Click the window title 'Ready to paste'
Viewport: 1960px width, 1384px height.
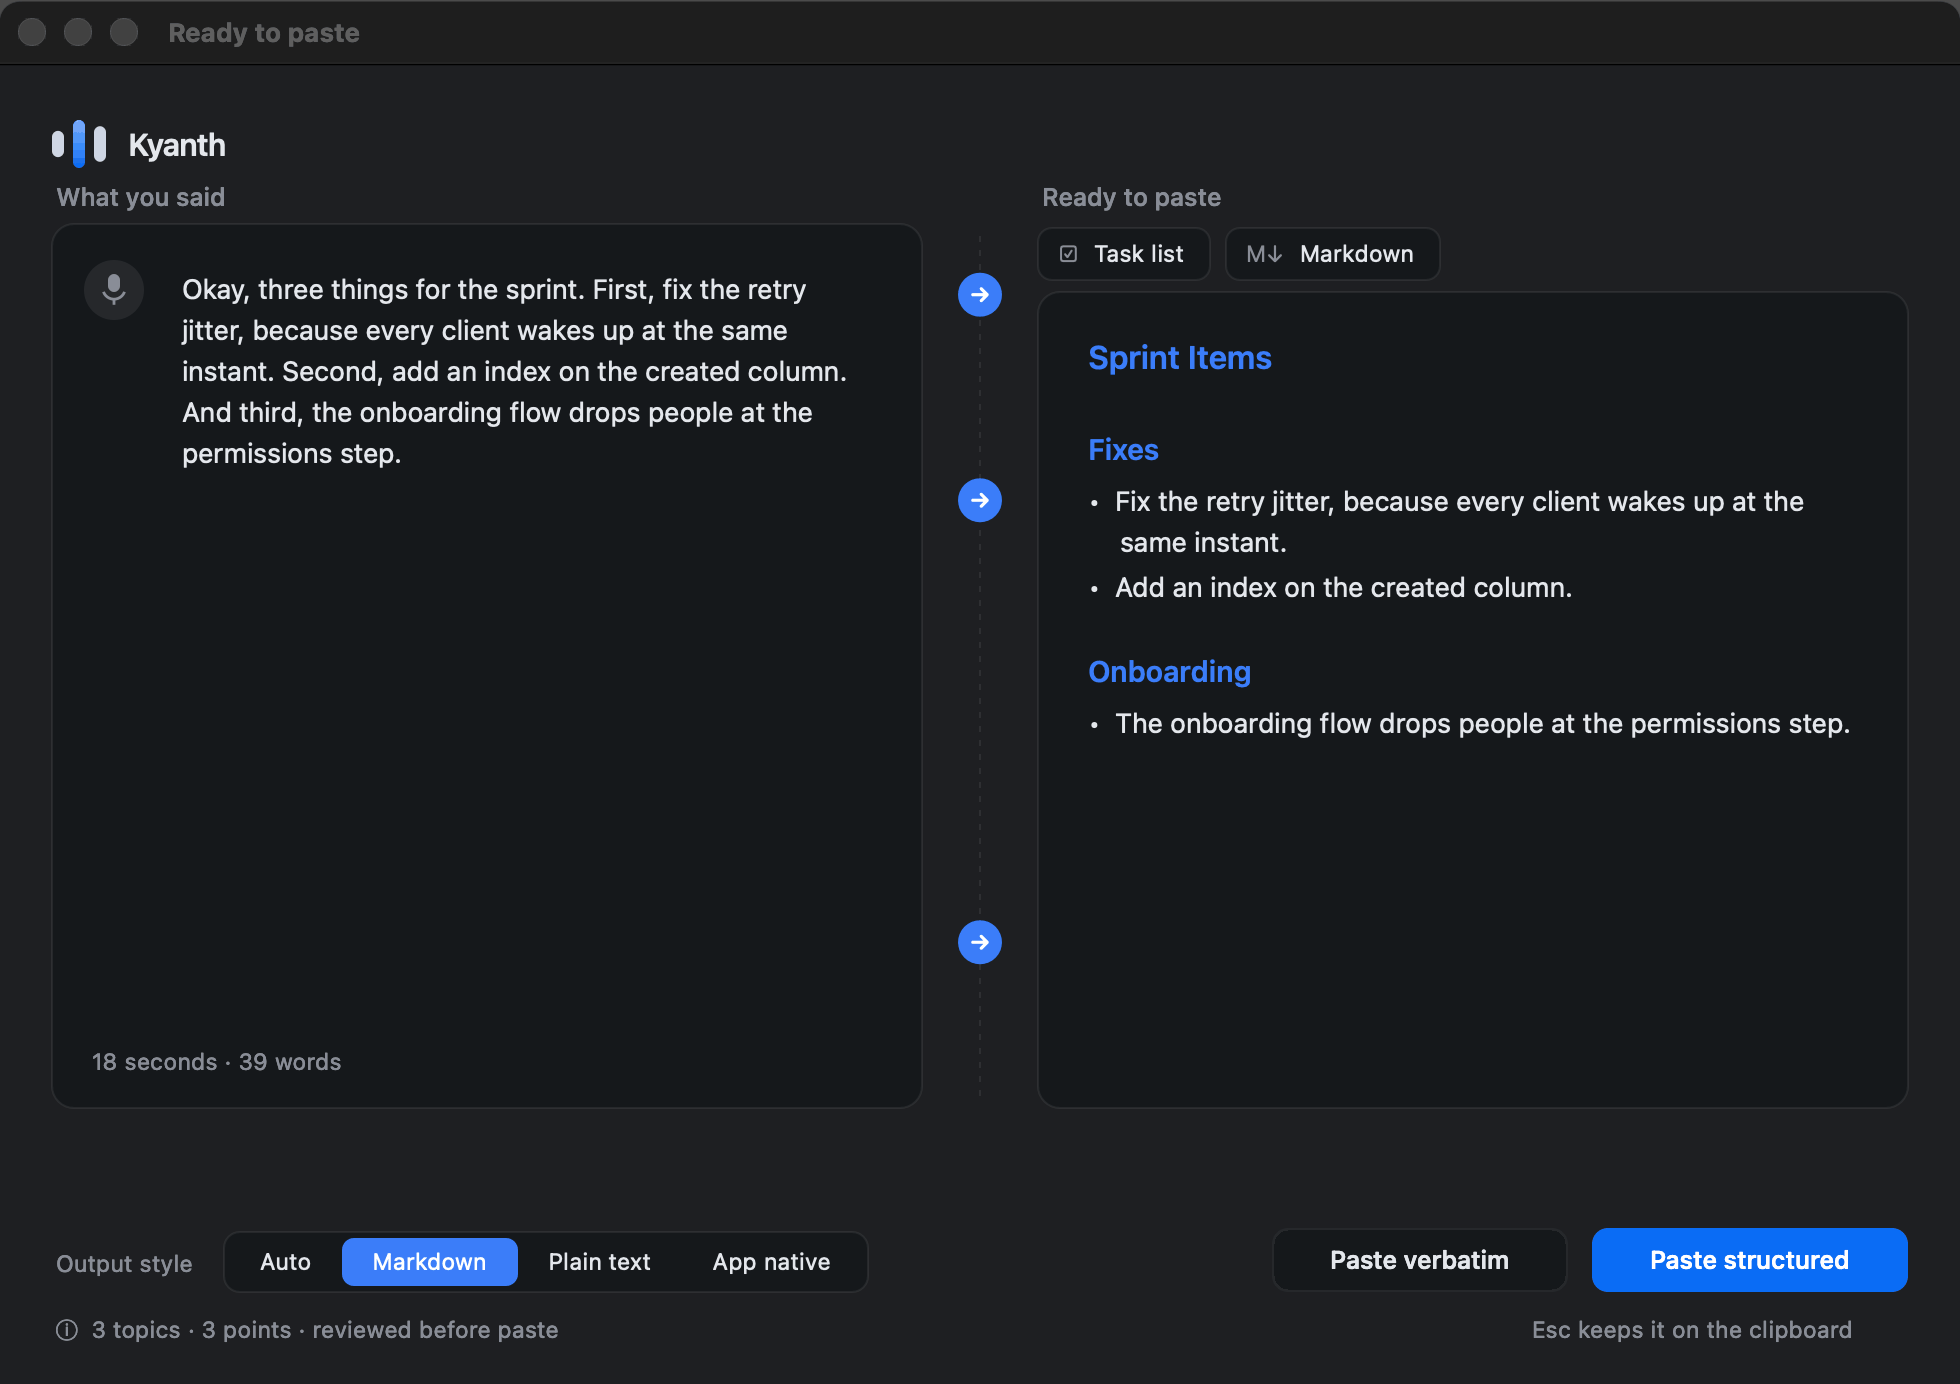[x=264, y=33]
